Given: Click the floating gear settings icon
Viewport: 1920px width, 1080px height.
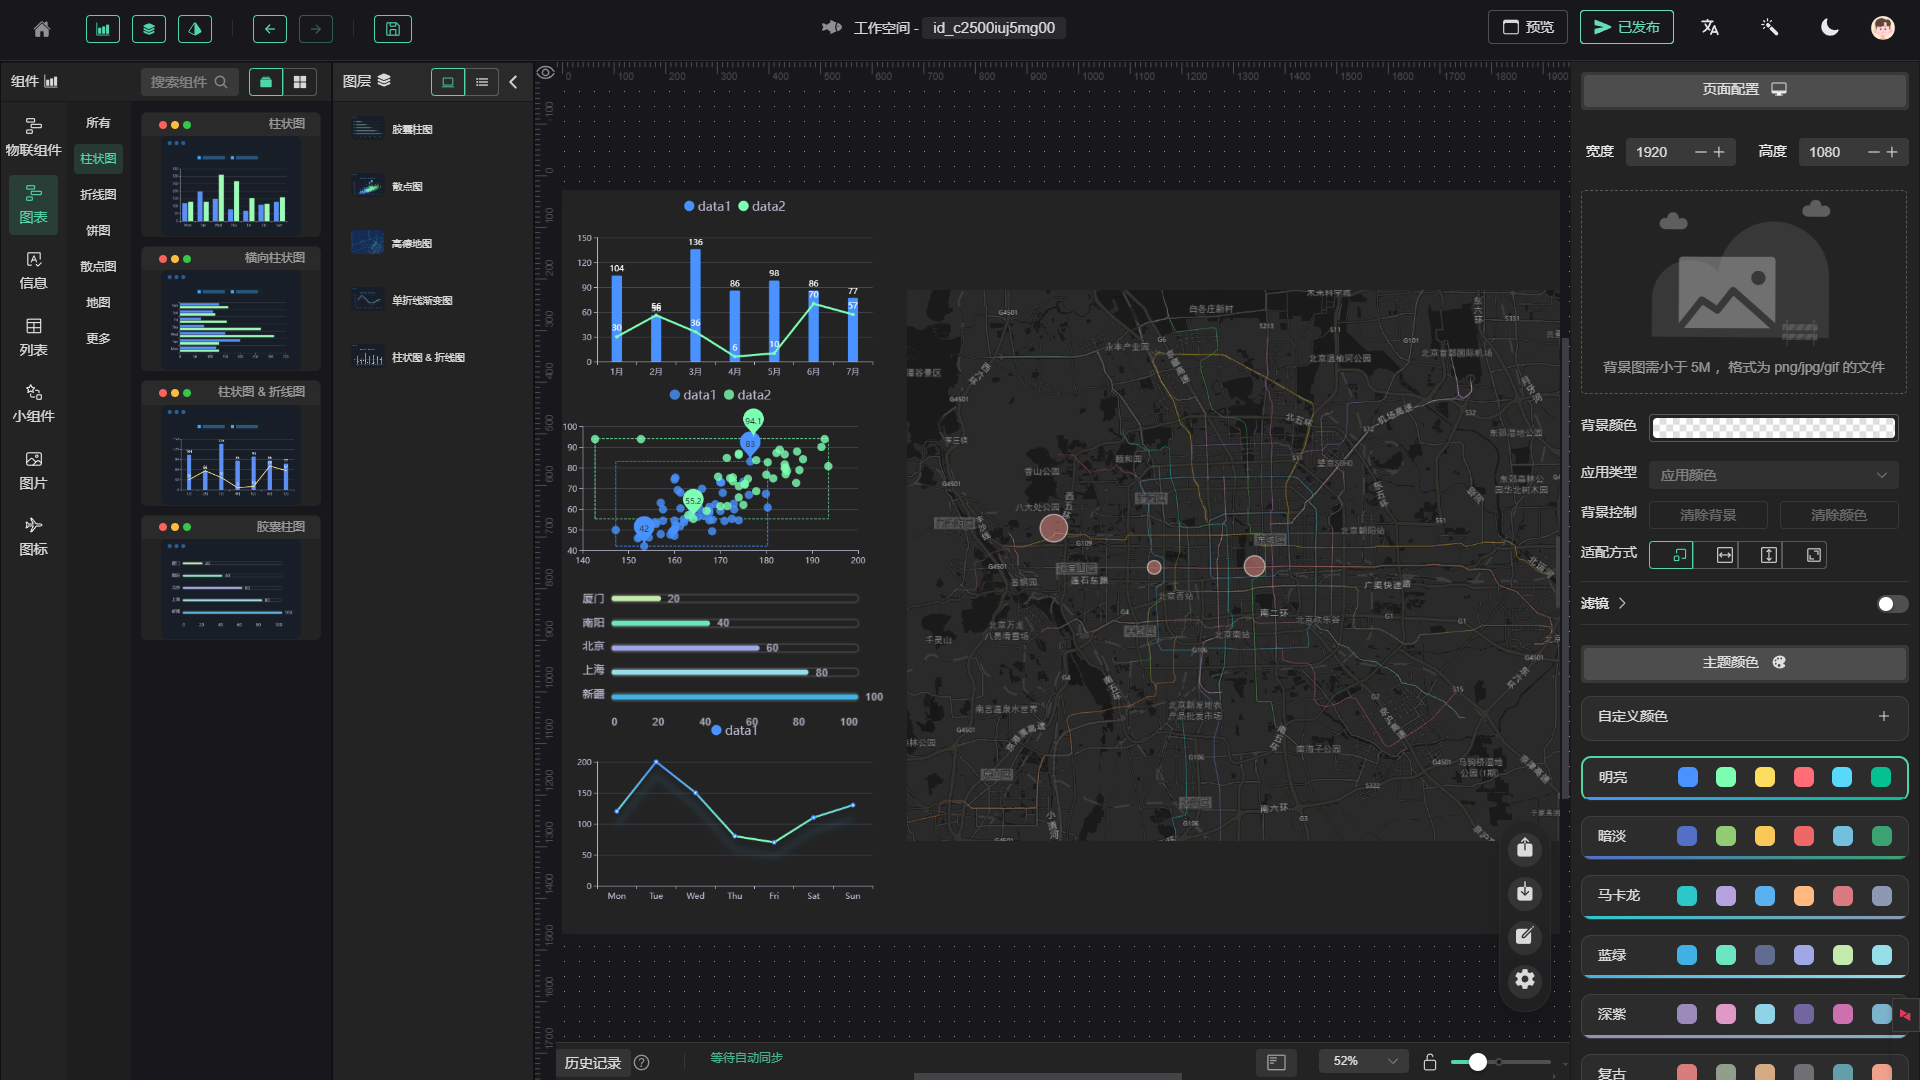Looking at the screenshot, I should pos(1524,979).
